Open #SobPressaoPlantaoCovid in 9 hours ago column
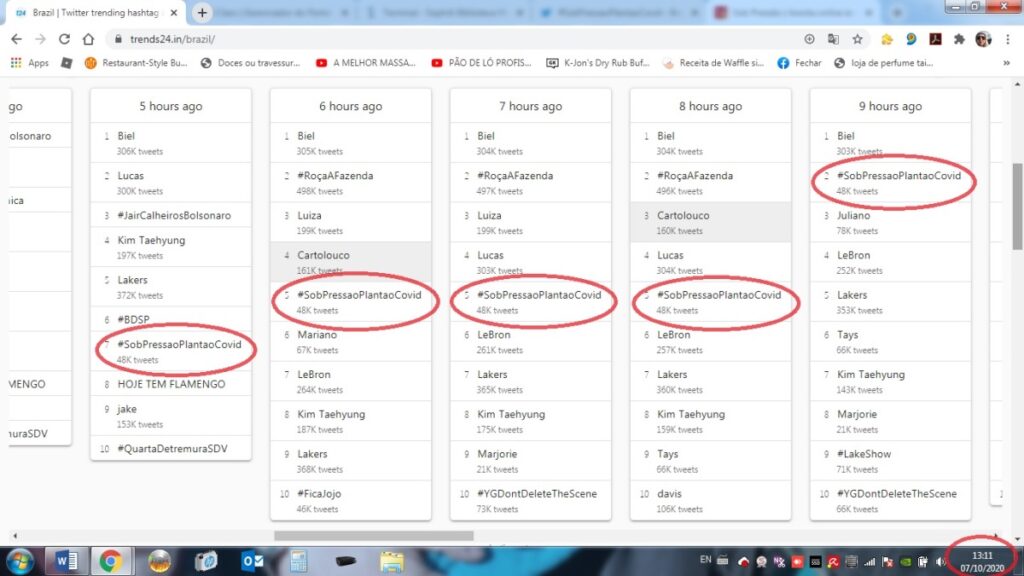The image size is (1024, 576). click(x=899, y=176)
